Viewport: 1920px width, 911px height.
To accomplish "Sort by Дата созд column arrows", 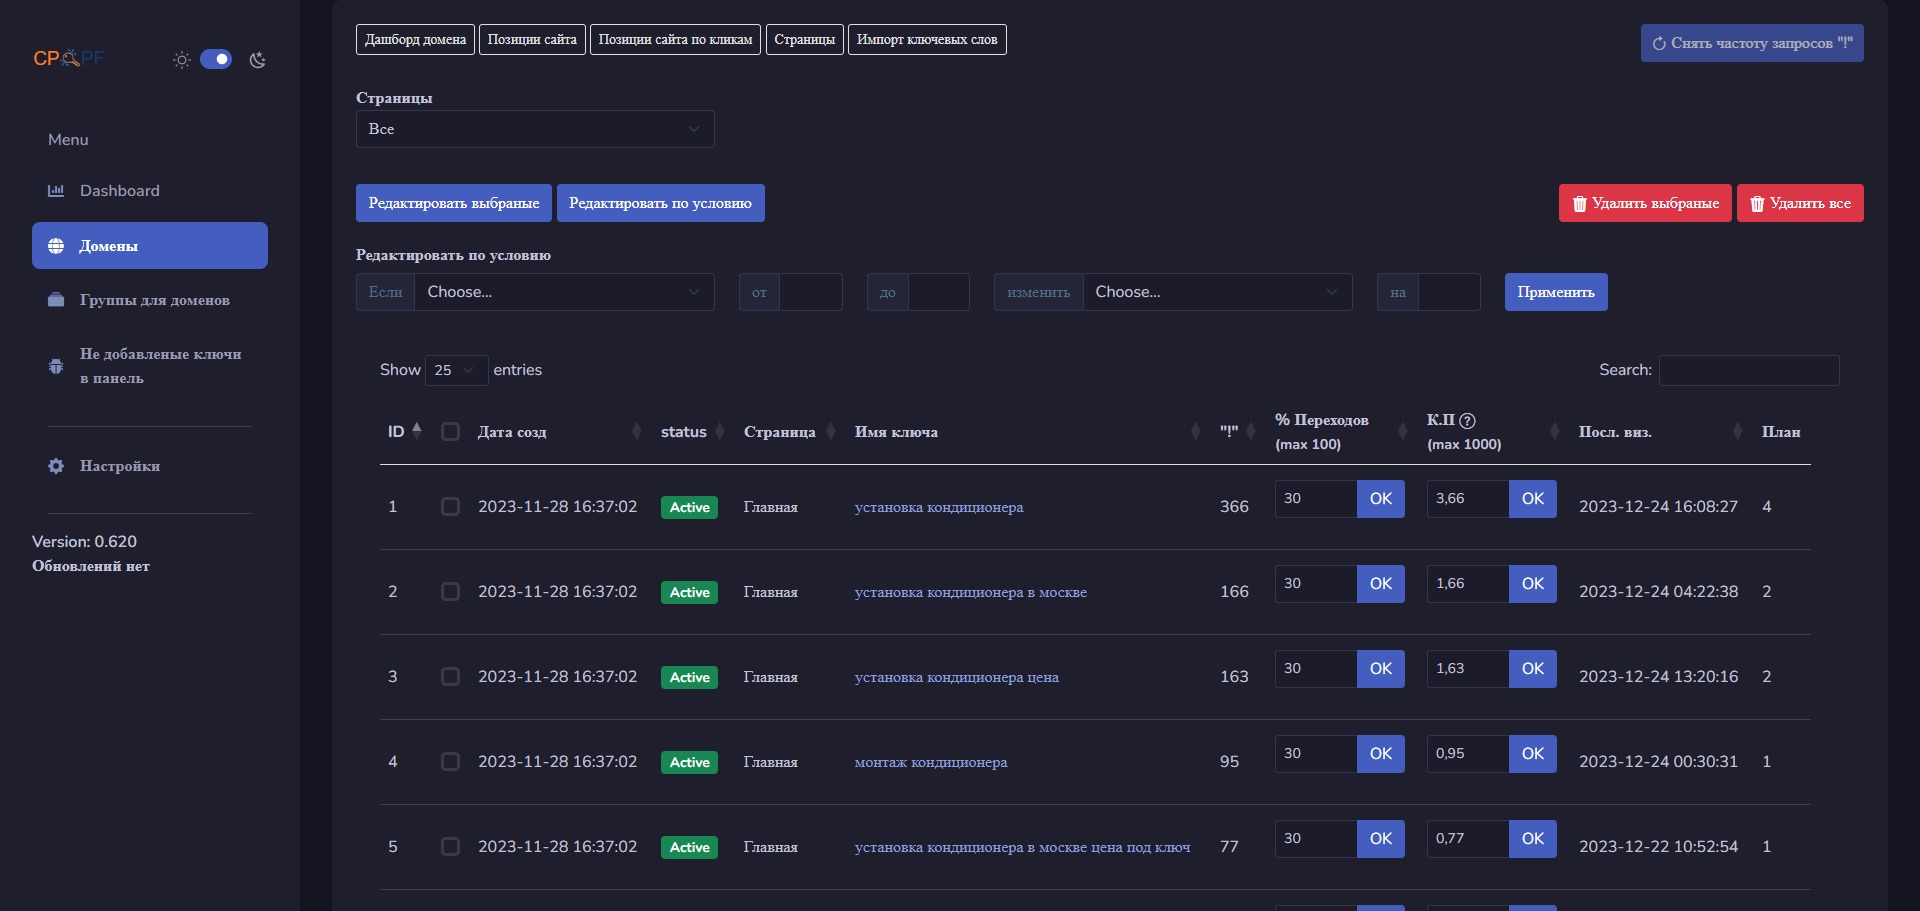I will pyautogui.click(x=637, y=432).
